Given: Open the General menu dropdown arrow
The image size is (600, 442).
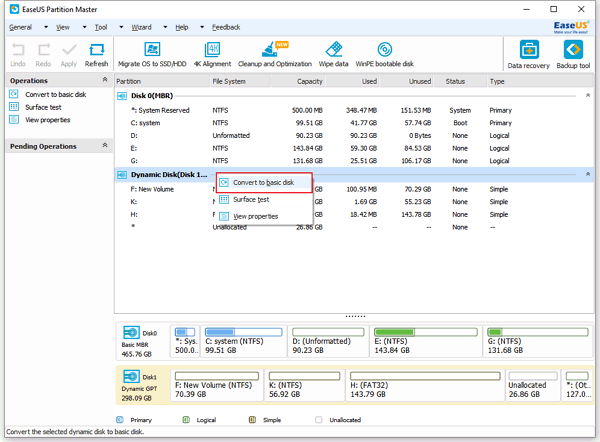Looking at the screenshot, I should click(46, 27).
